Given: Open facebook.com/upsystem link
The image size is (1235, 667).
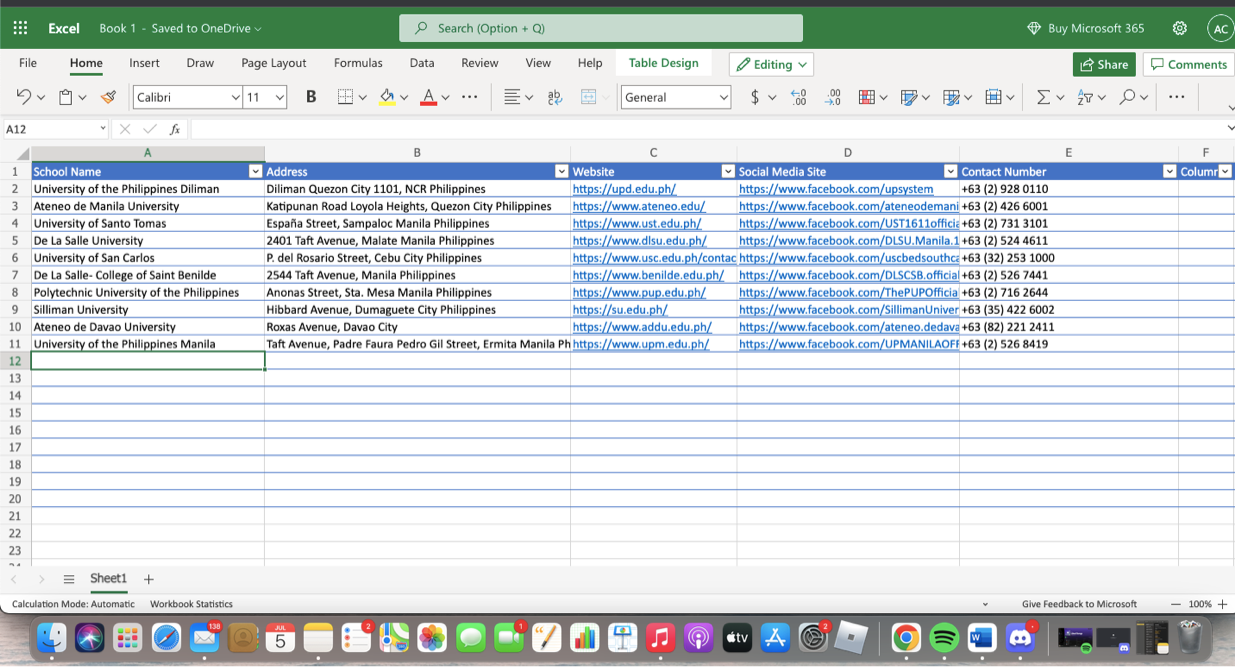Looking at the screenshot, I should (x=836, y=189).
